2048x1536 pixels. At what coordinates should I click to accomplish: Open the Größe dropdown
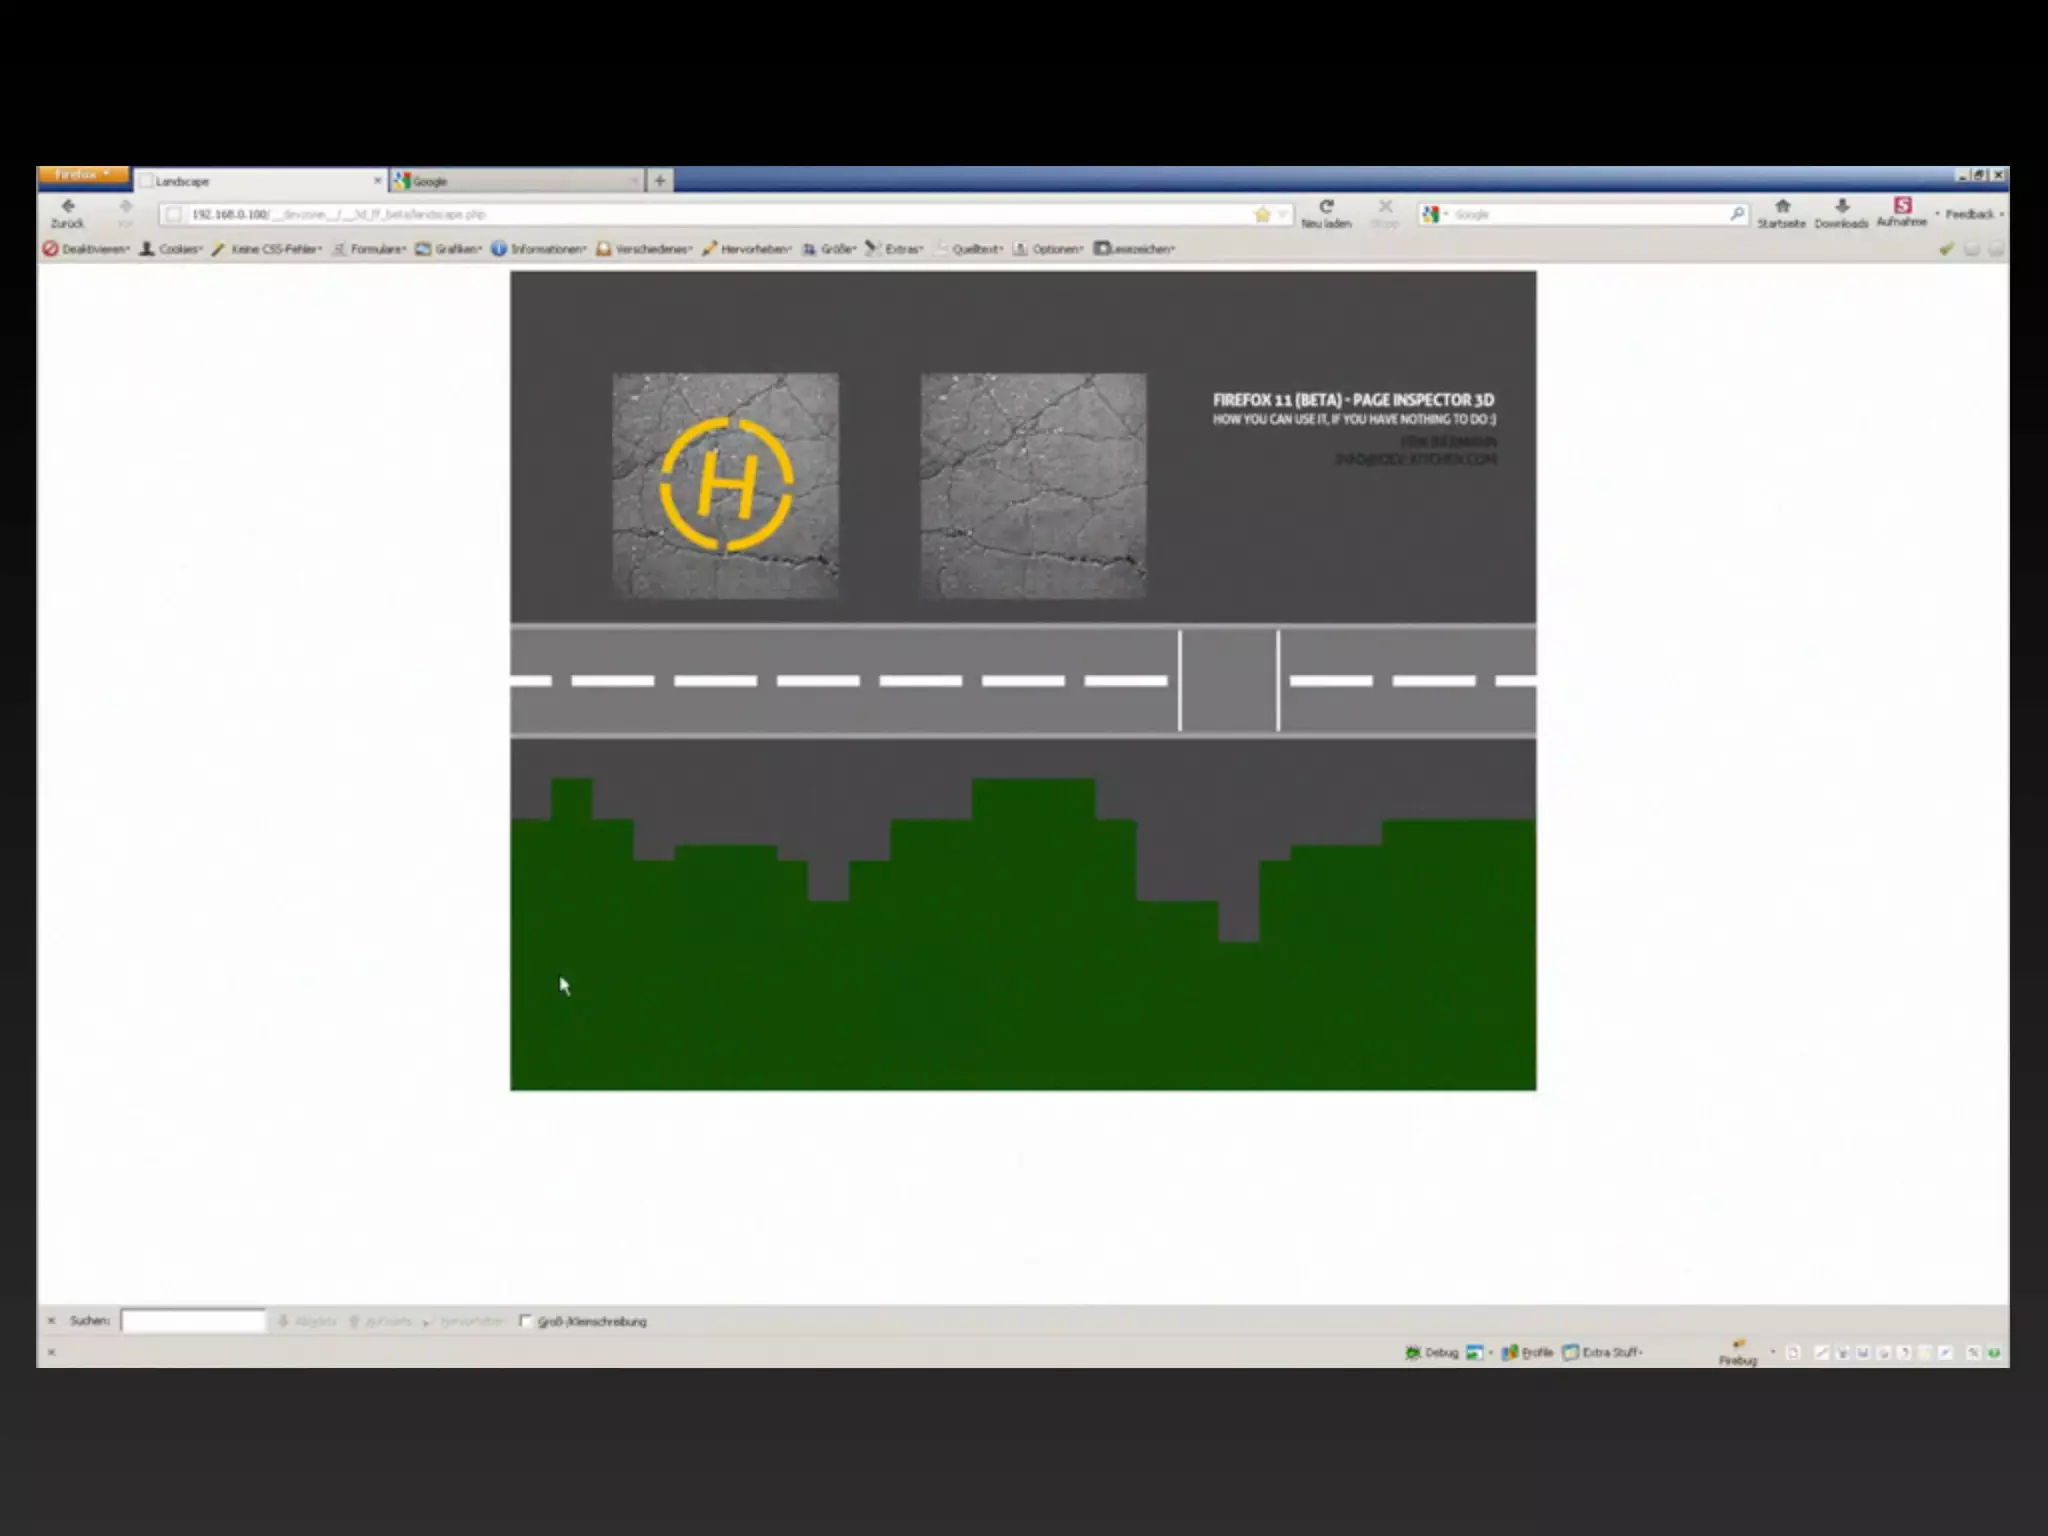pos(829,249)
